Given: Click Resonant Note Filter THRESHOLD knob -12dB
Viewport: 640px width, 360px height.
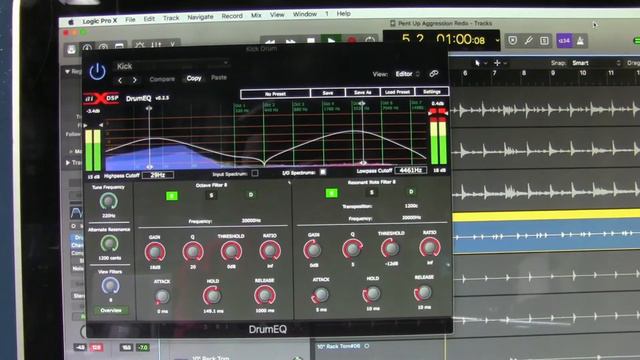Looking at the screenshot, I should tap(391, 248).
